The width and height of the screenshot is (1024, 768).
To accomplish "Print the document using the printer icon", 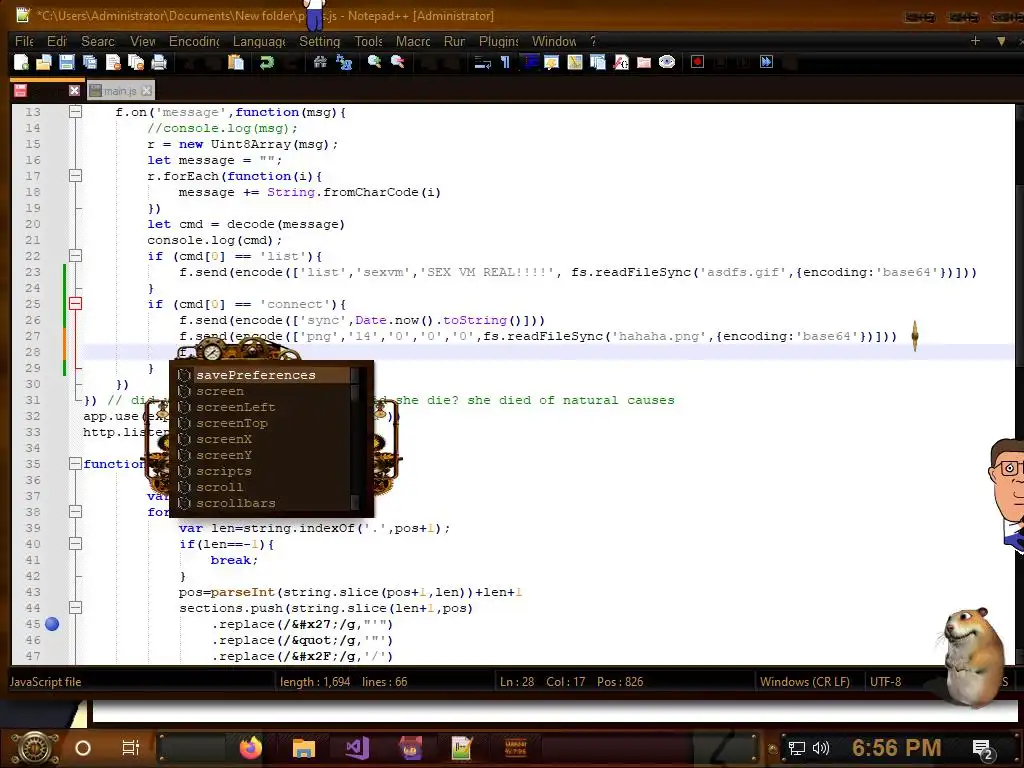I will [159, 62].
